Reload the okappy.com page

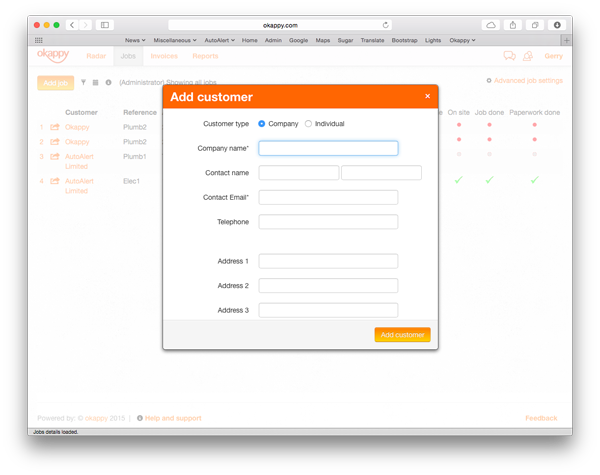385,25
